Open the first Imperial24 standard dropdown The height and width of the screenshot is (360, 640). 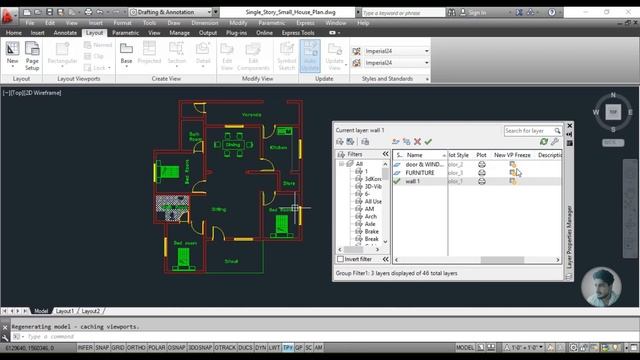point(427,51)
